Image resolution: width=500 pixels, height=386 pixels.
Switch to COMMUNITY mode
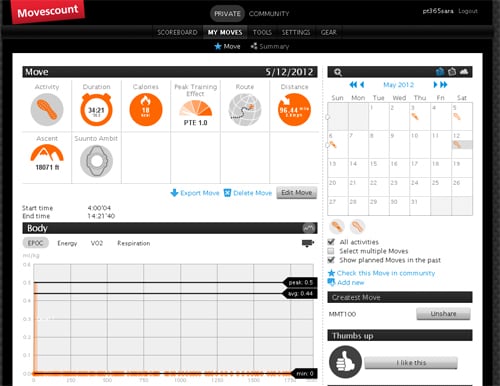point(269,14)
